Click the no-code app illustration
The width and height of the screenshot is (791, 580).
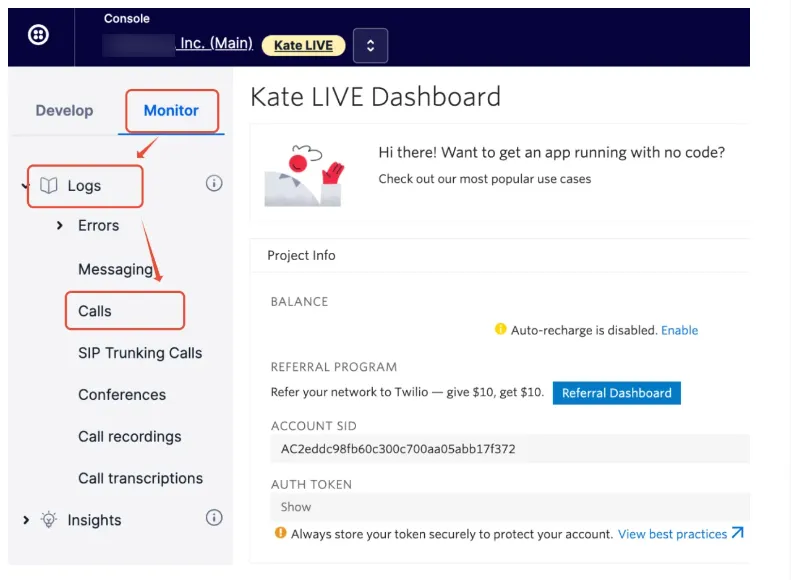tap(305, 176)
